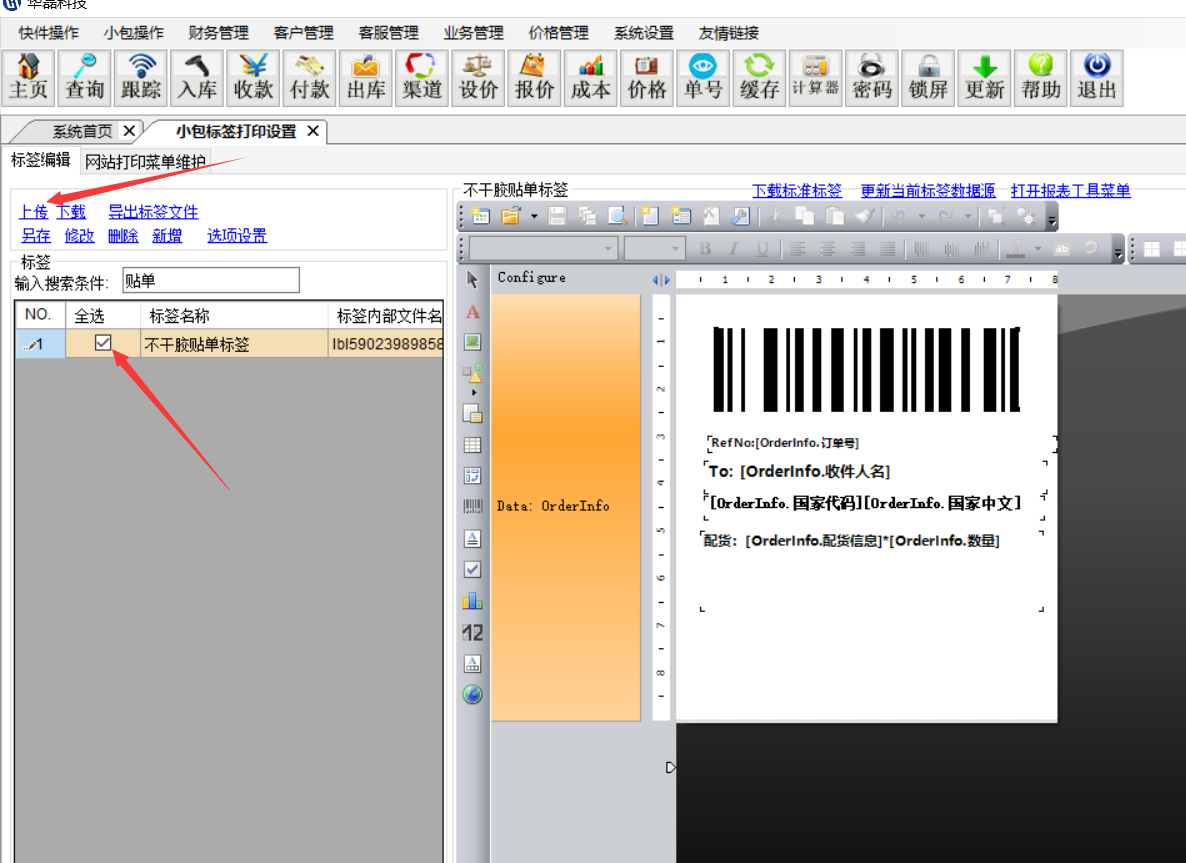Click the 入库 scanner toolbar icon
This screenshot has height=863, width=1186.
pos(197,78)
